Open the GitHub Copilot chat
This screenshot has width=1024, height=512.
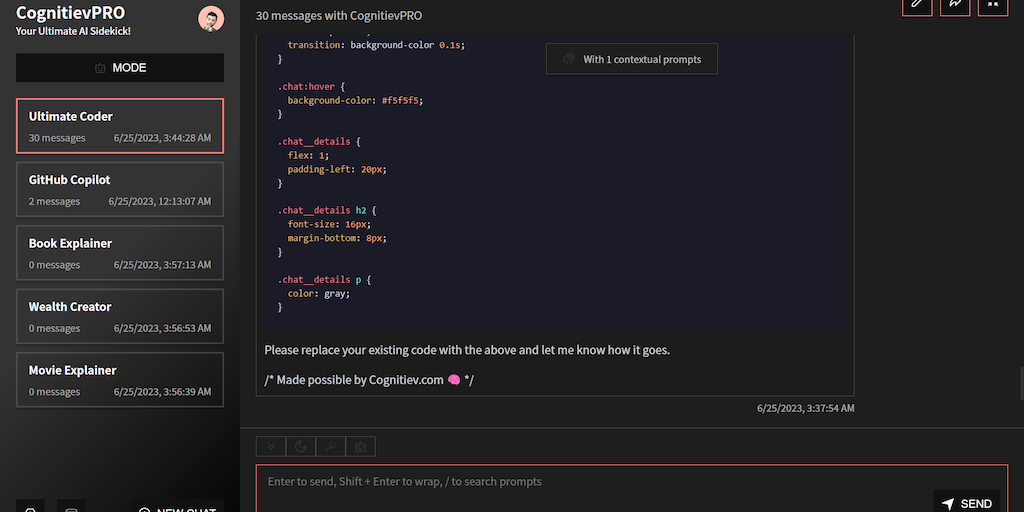point(120,189)
